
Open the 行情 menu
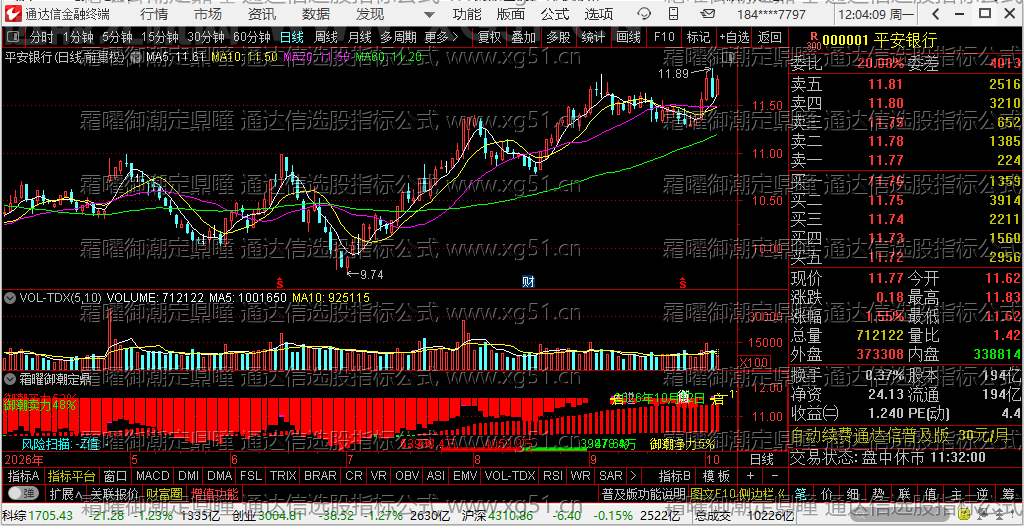coord(153,14)
